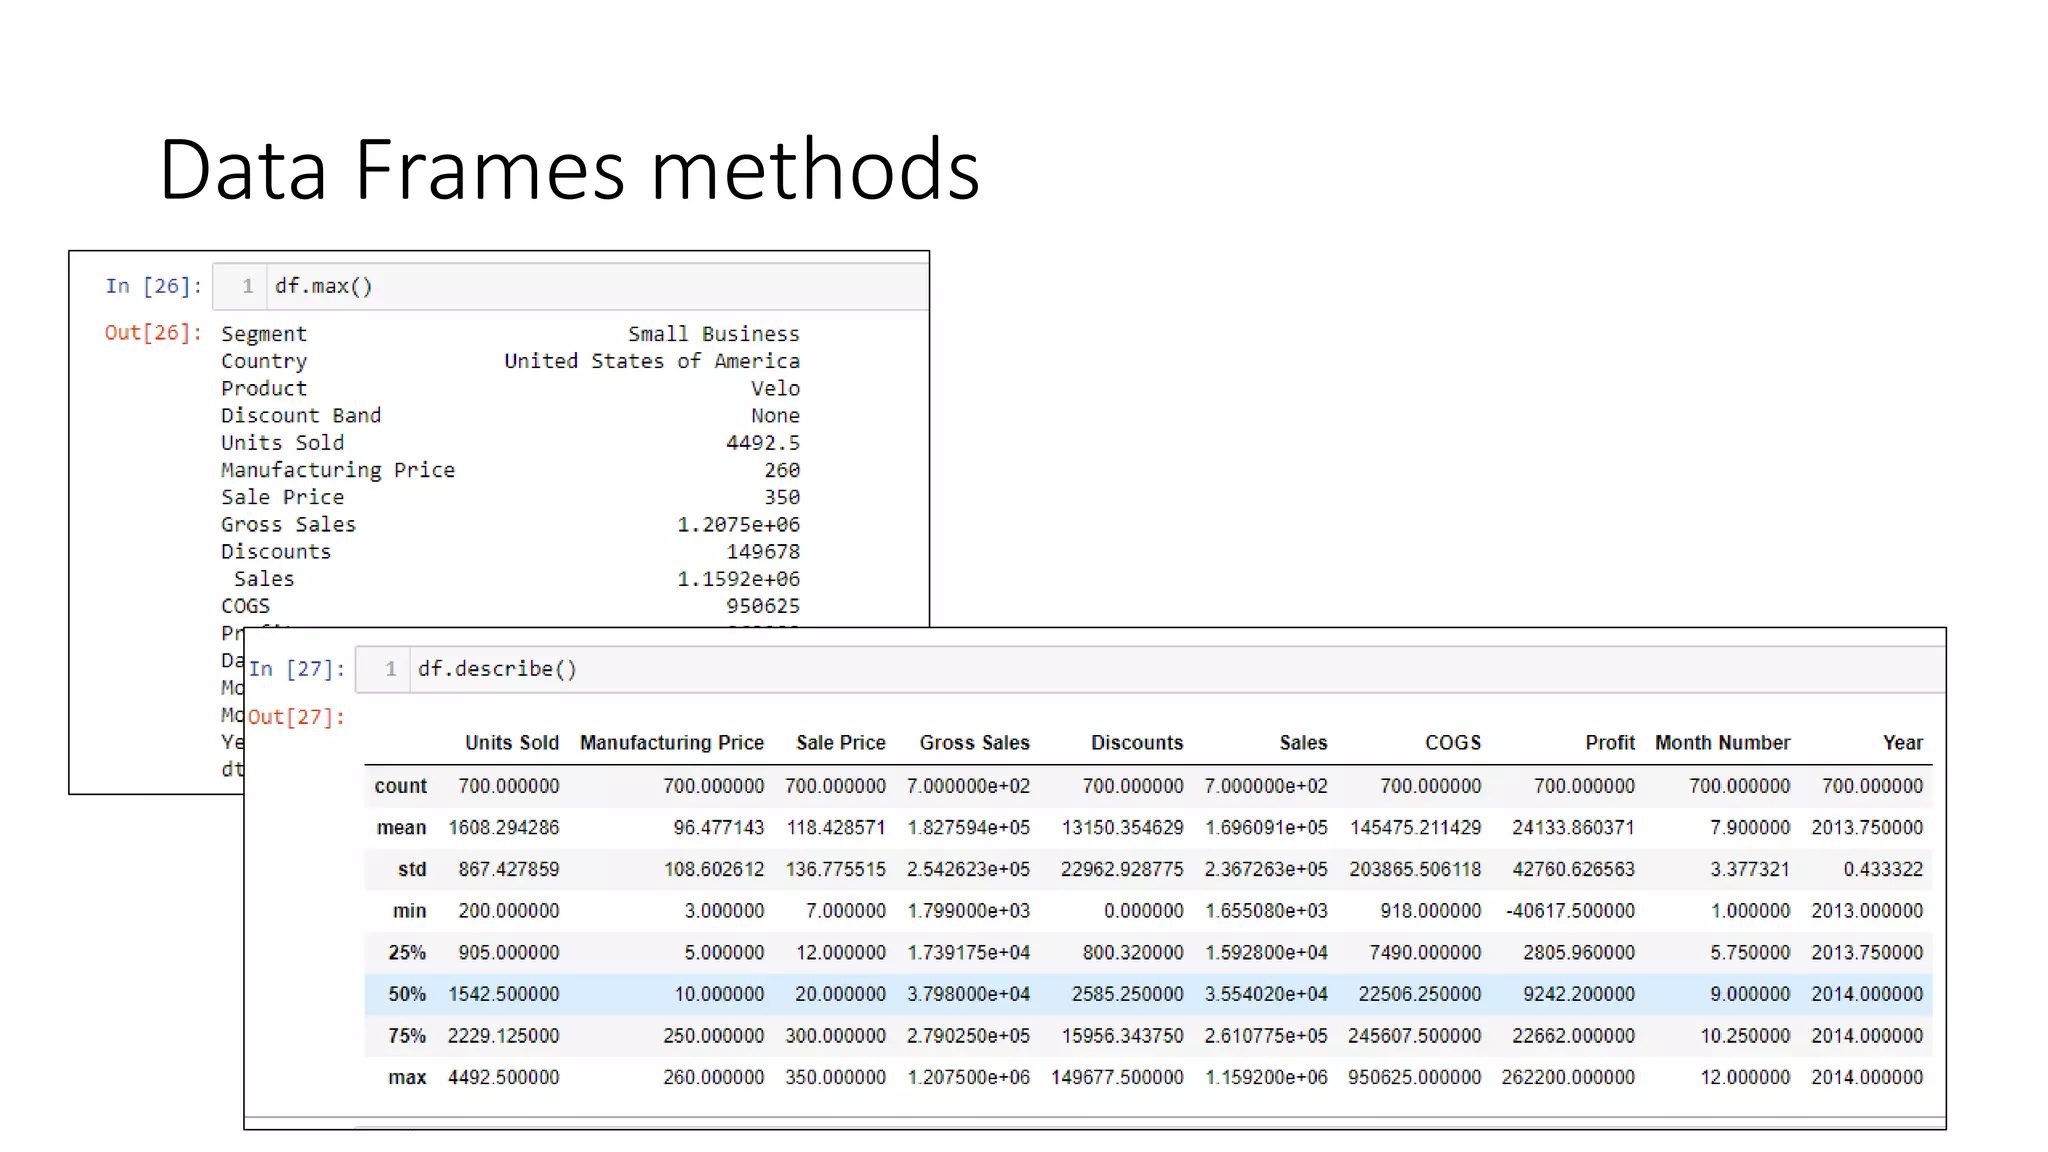Click Velo value in df.max output
Screen dimensions: 2048x1152
[x=776, y=388]
